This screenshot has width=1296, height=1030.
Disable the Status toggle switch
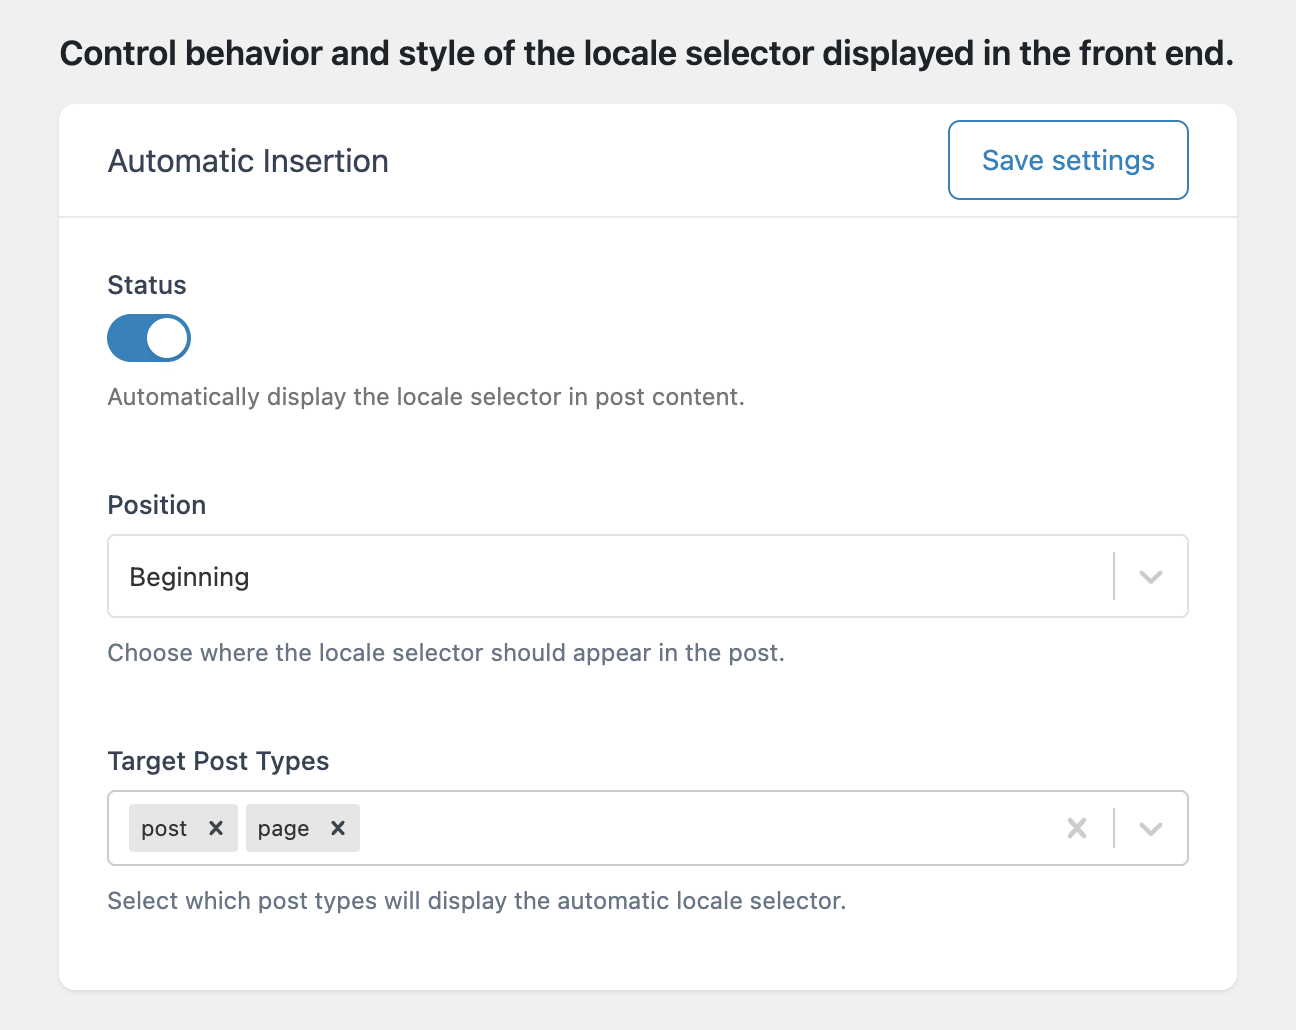click(x=148, y=338)
